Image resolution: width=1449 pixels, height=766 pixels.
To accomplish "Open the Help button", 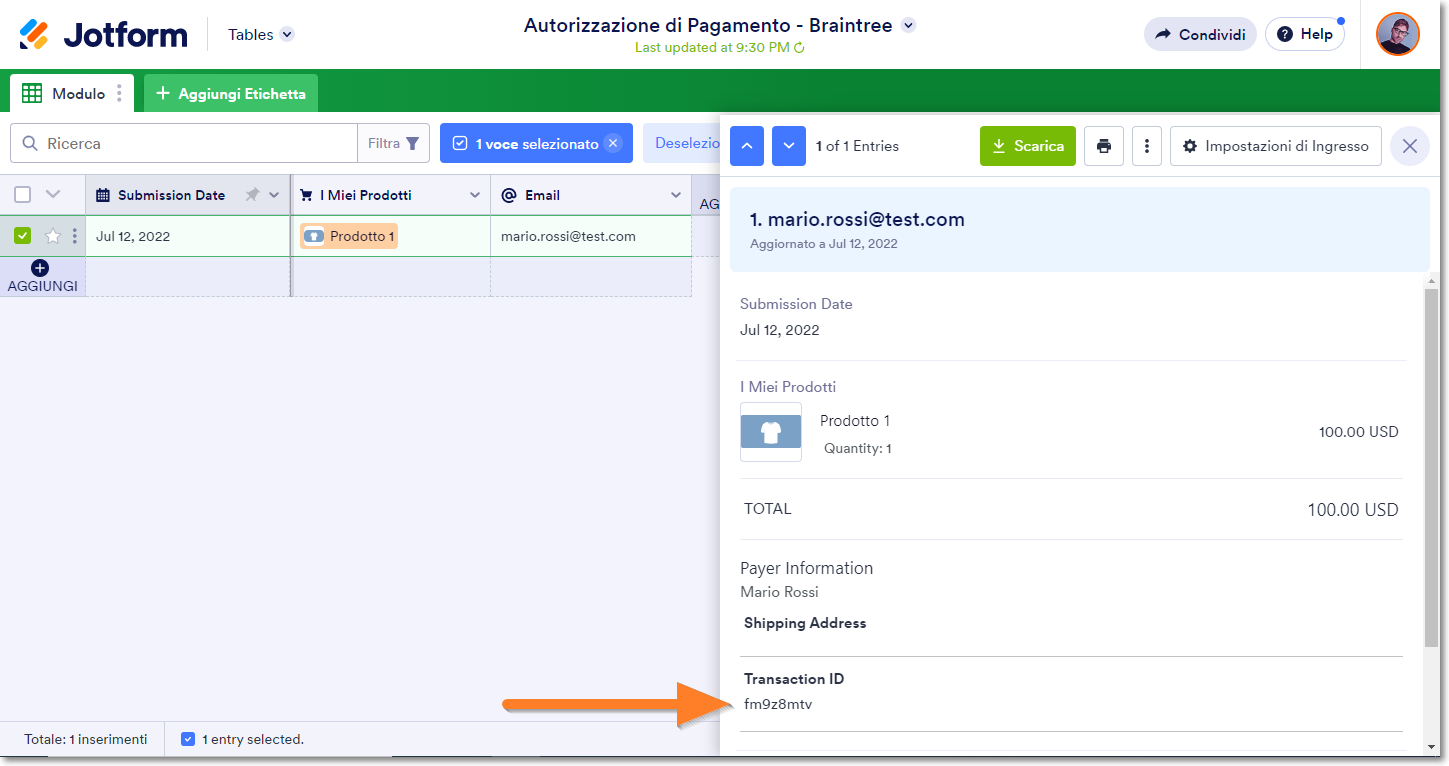I will pos(1305,34).
